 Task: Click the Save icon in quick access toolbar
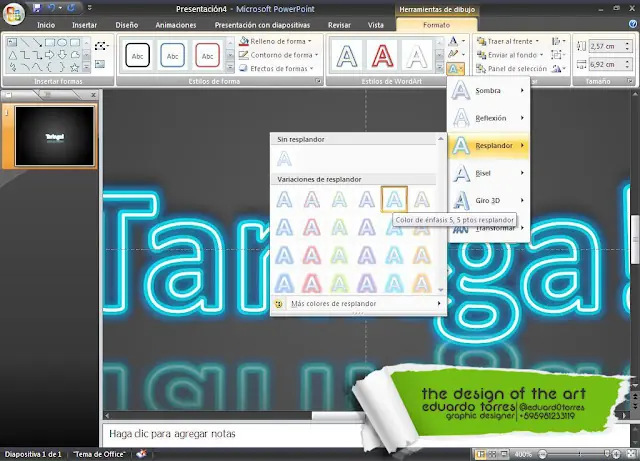(x=36, y=7)
